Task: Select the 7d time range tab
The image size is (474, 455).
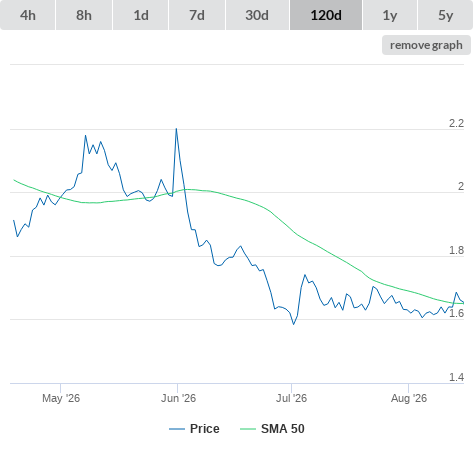Action: (197, 15)
